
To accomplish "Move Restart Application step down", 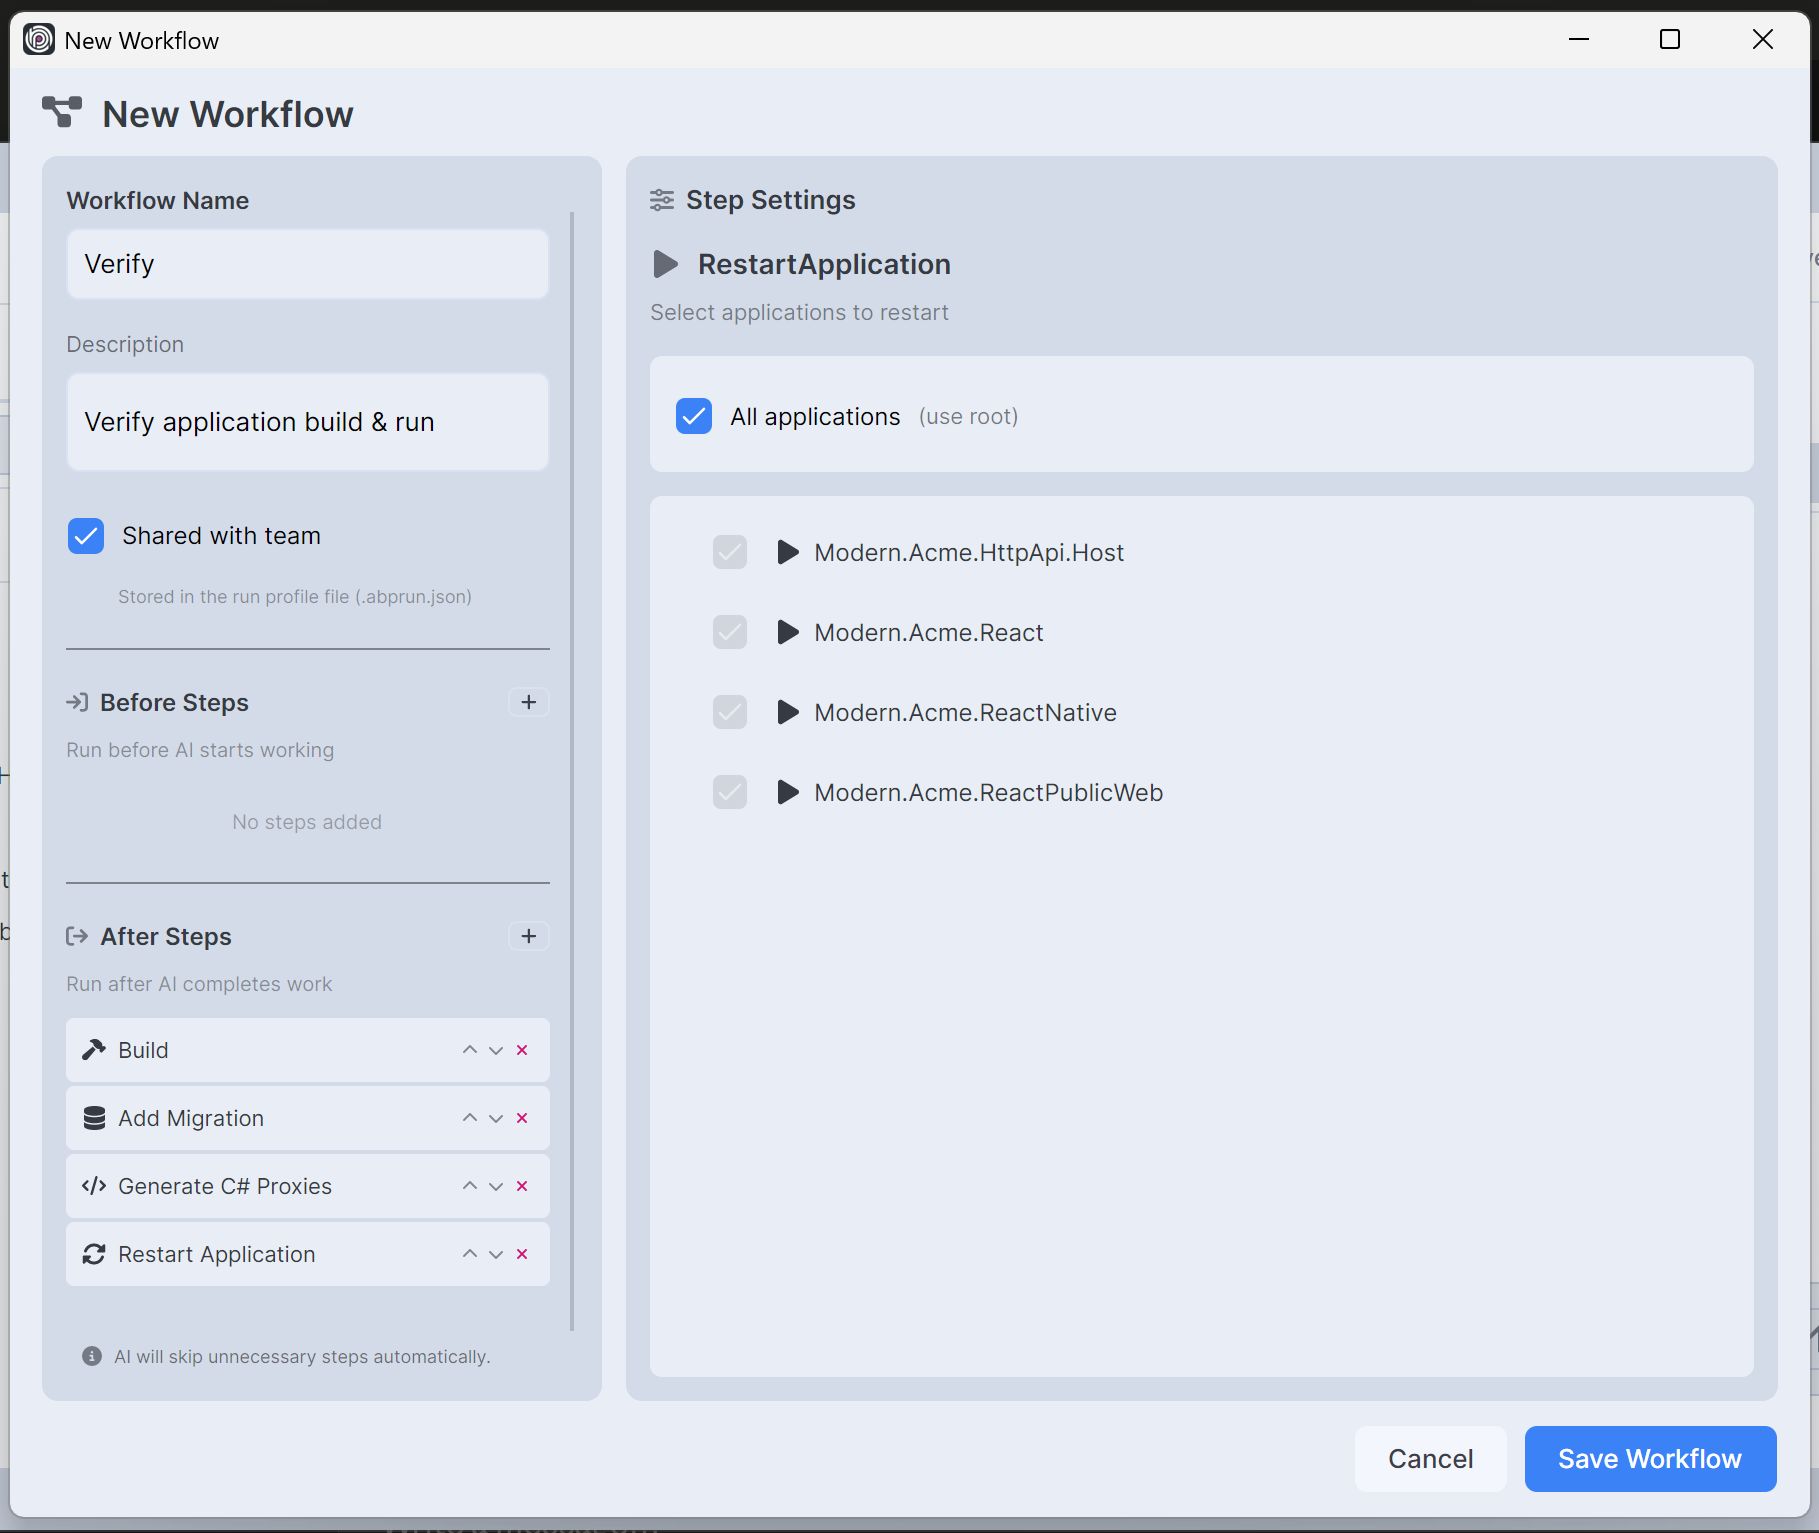I will pos(496,1254).
